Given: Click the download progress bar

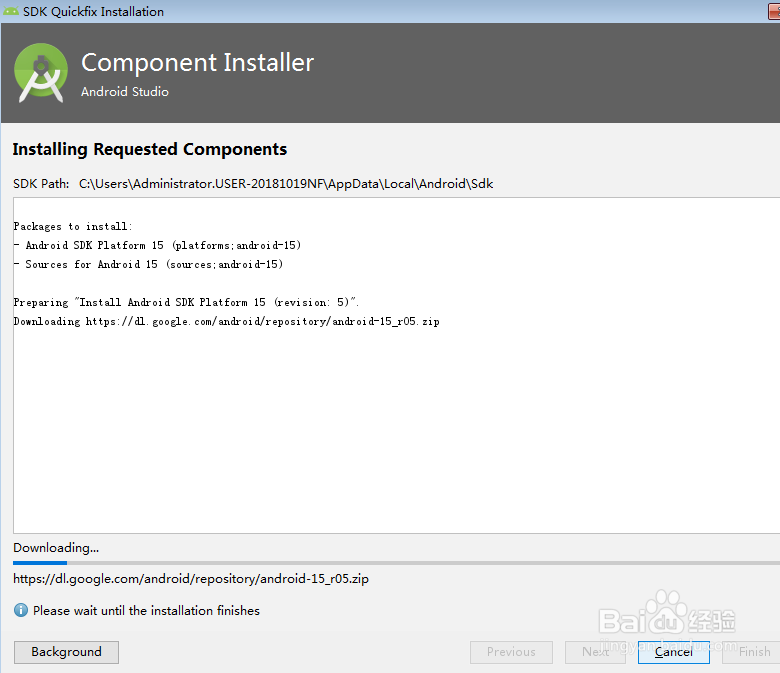Looking at the screenshot, I should coord(396,563).
